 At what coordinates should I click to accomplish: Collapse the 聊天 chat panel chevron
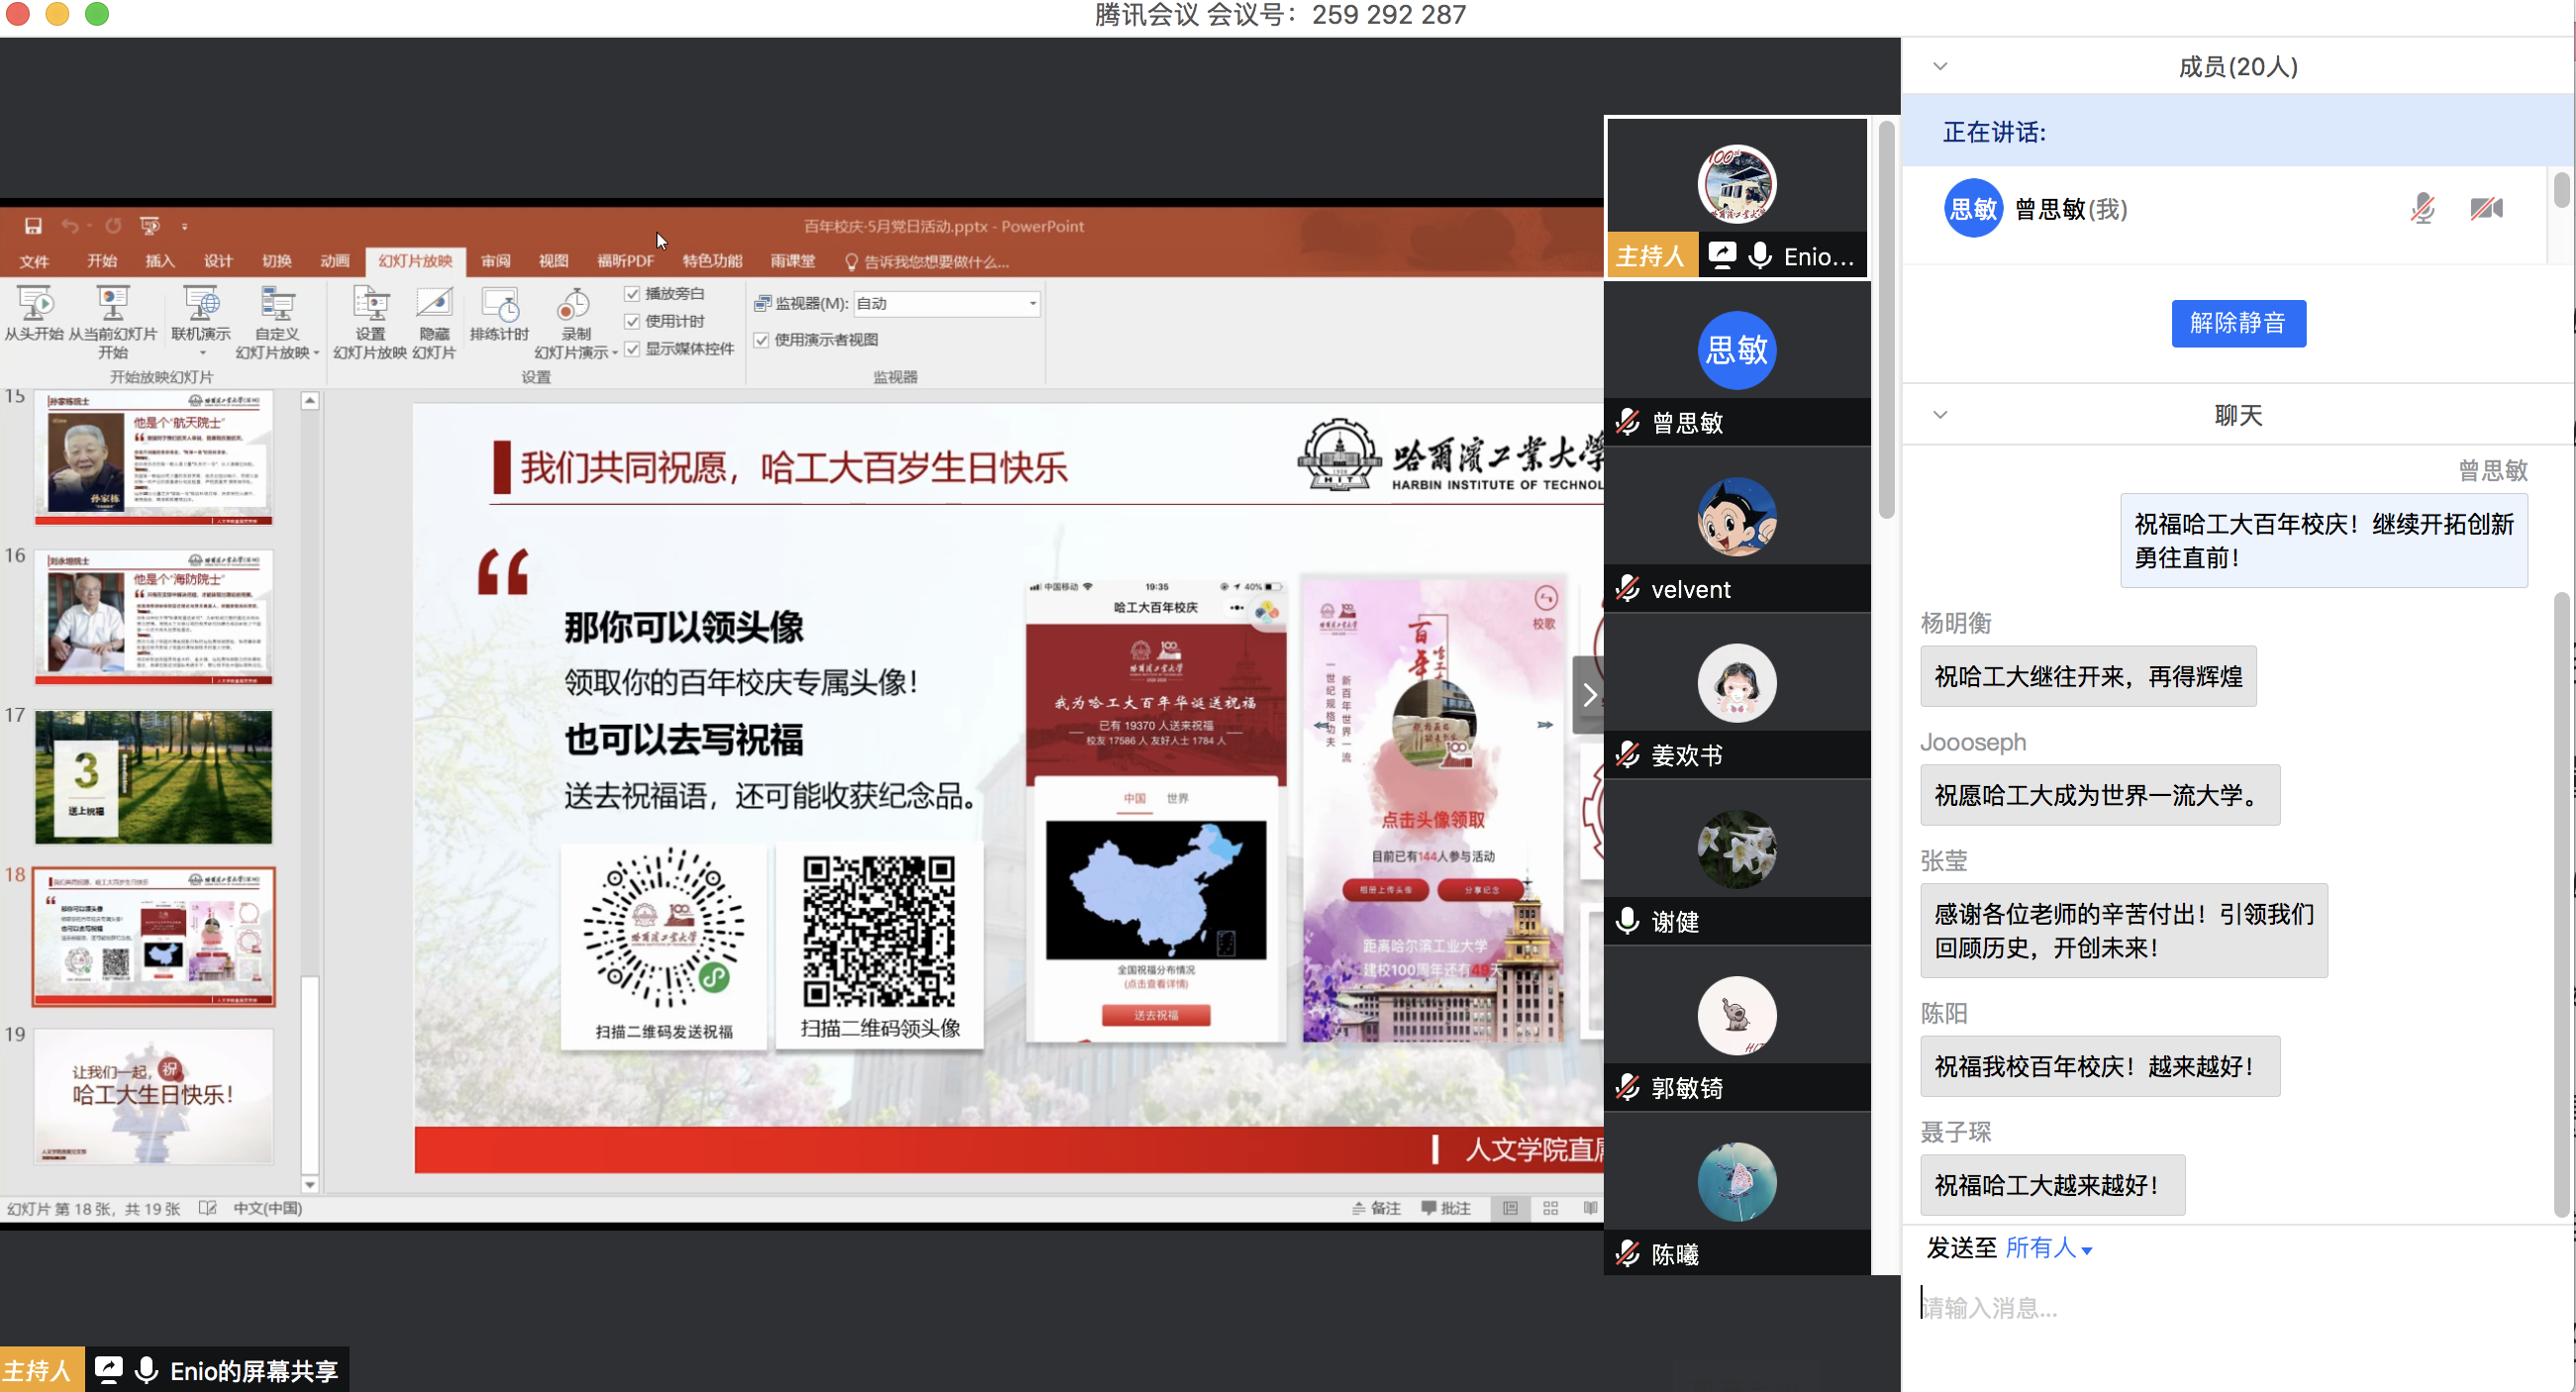(1939, 414)
